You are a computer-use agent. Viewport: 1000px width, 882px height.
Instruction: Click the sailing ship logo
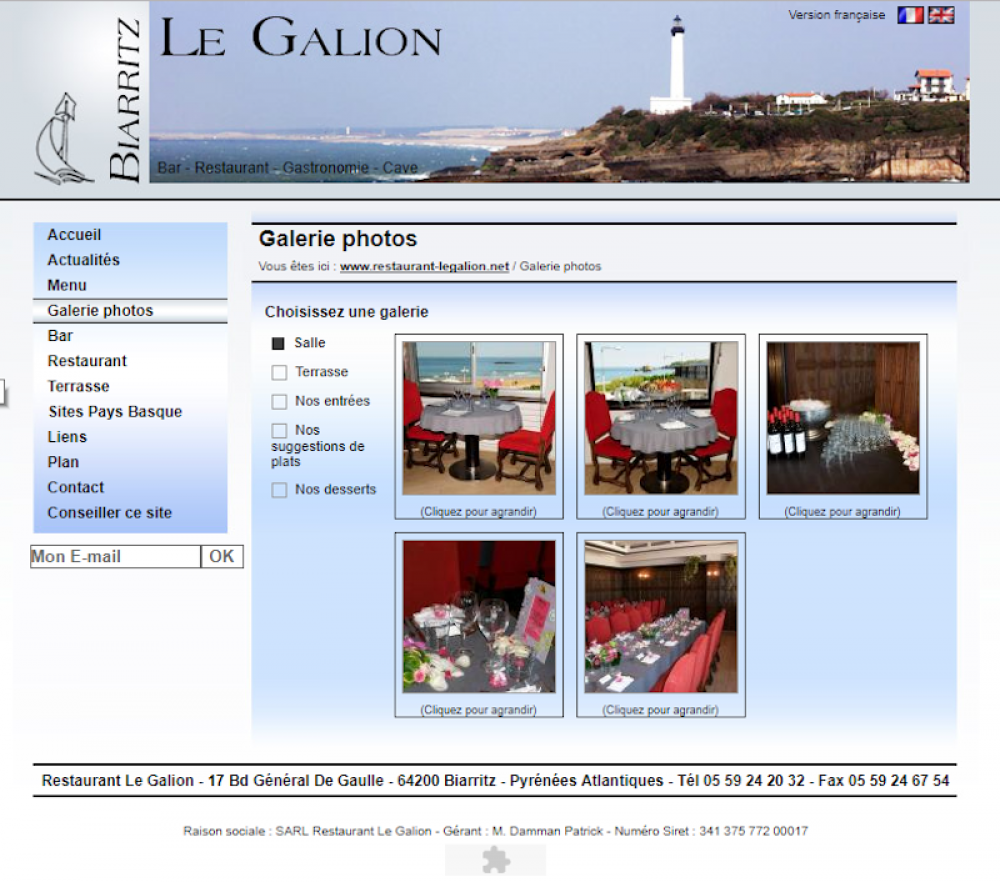(x=62, y=140)
